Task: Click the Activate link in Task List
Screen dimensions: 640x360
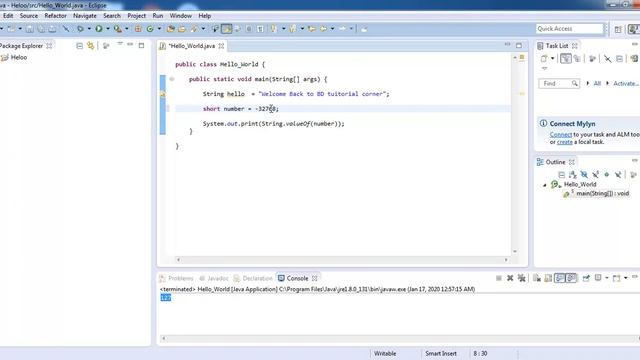Action: (x=626, y=83)
